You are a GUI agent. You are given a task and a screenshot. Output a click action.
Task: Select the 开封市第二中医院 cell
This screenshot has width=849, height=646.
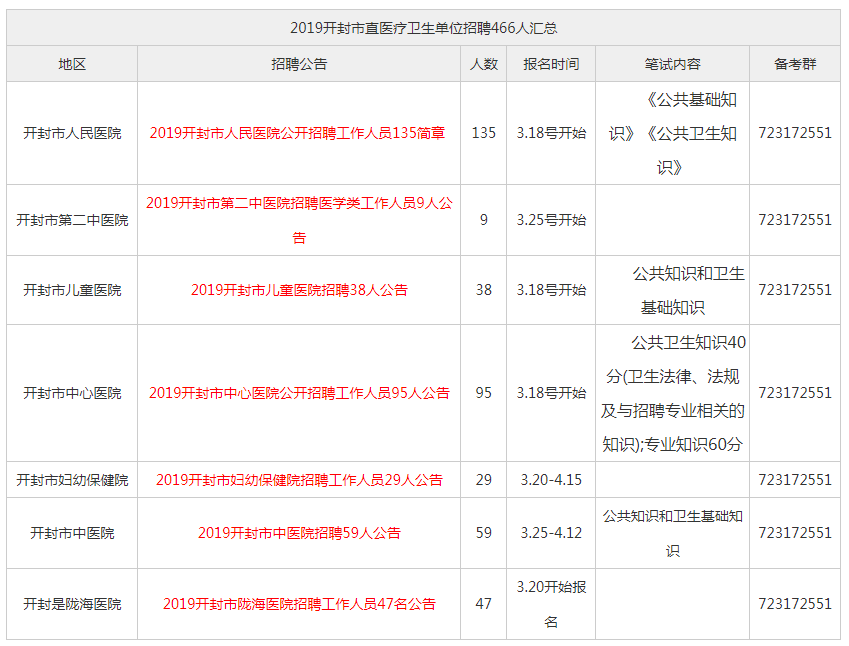click(x=72, y=220)
